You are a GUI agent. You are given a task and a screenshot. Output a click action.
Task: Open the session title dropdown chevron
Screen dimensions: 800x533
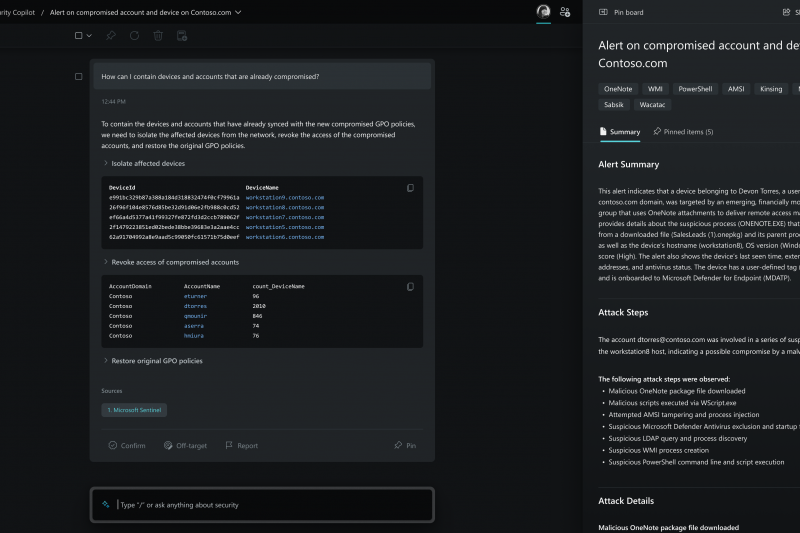(238, 12)
